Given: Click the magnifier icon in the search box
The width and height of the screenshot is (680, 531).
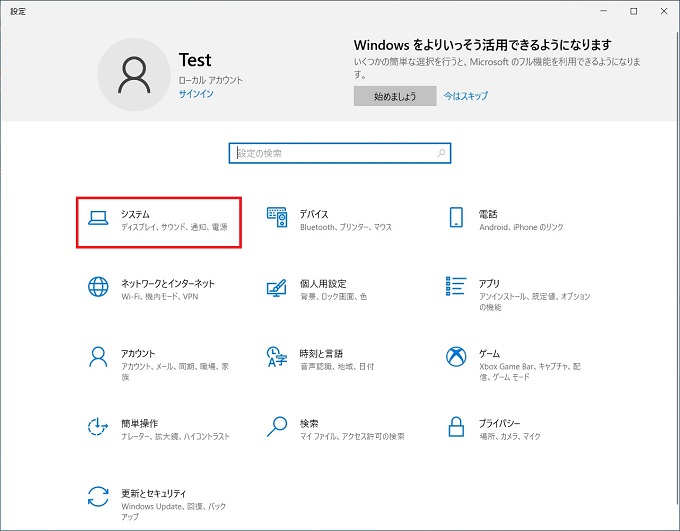Looking at the screenshot, I should coord(441,153).
